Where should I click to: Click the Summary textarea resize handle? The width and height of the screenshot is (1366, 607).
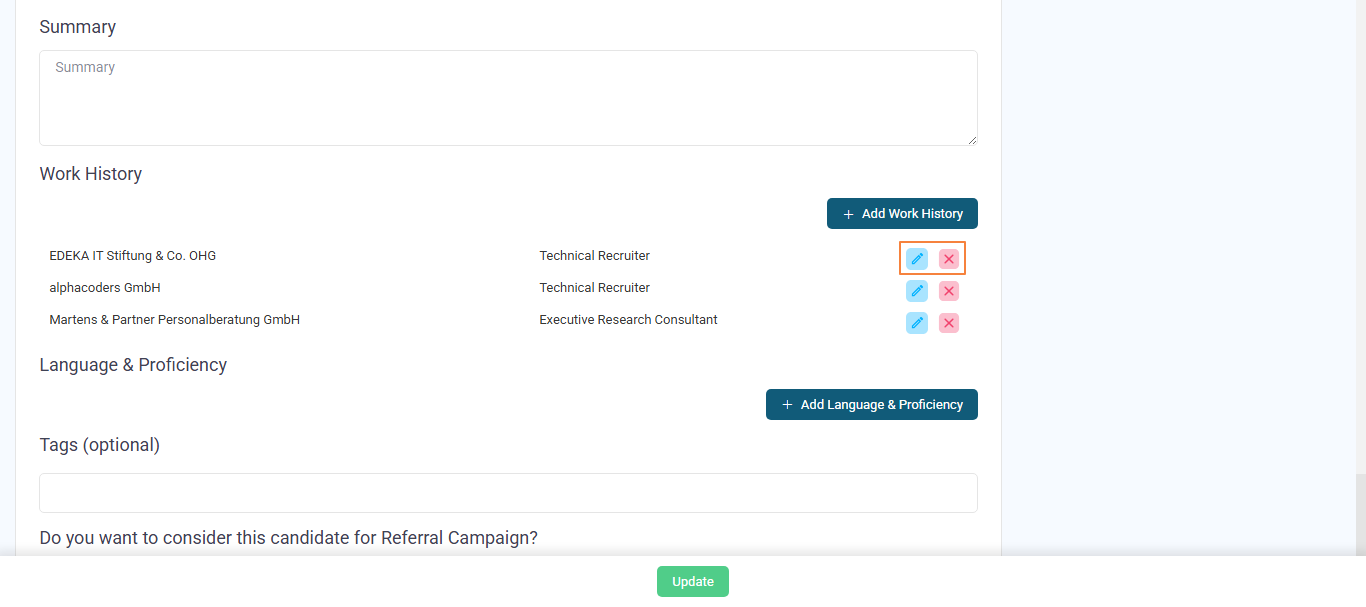(x=972, y=140)
